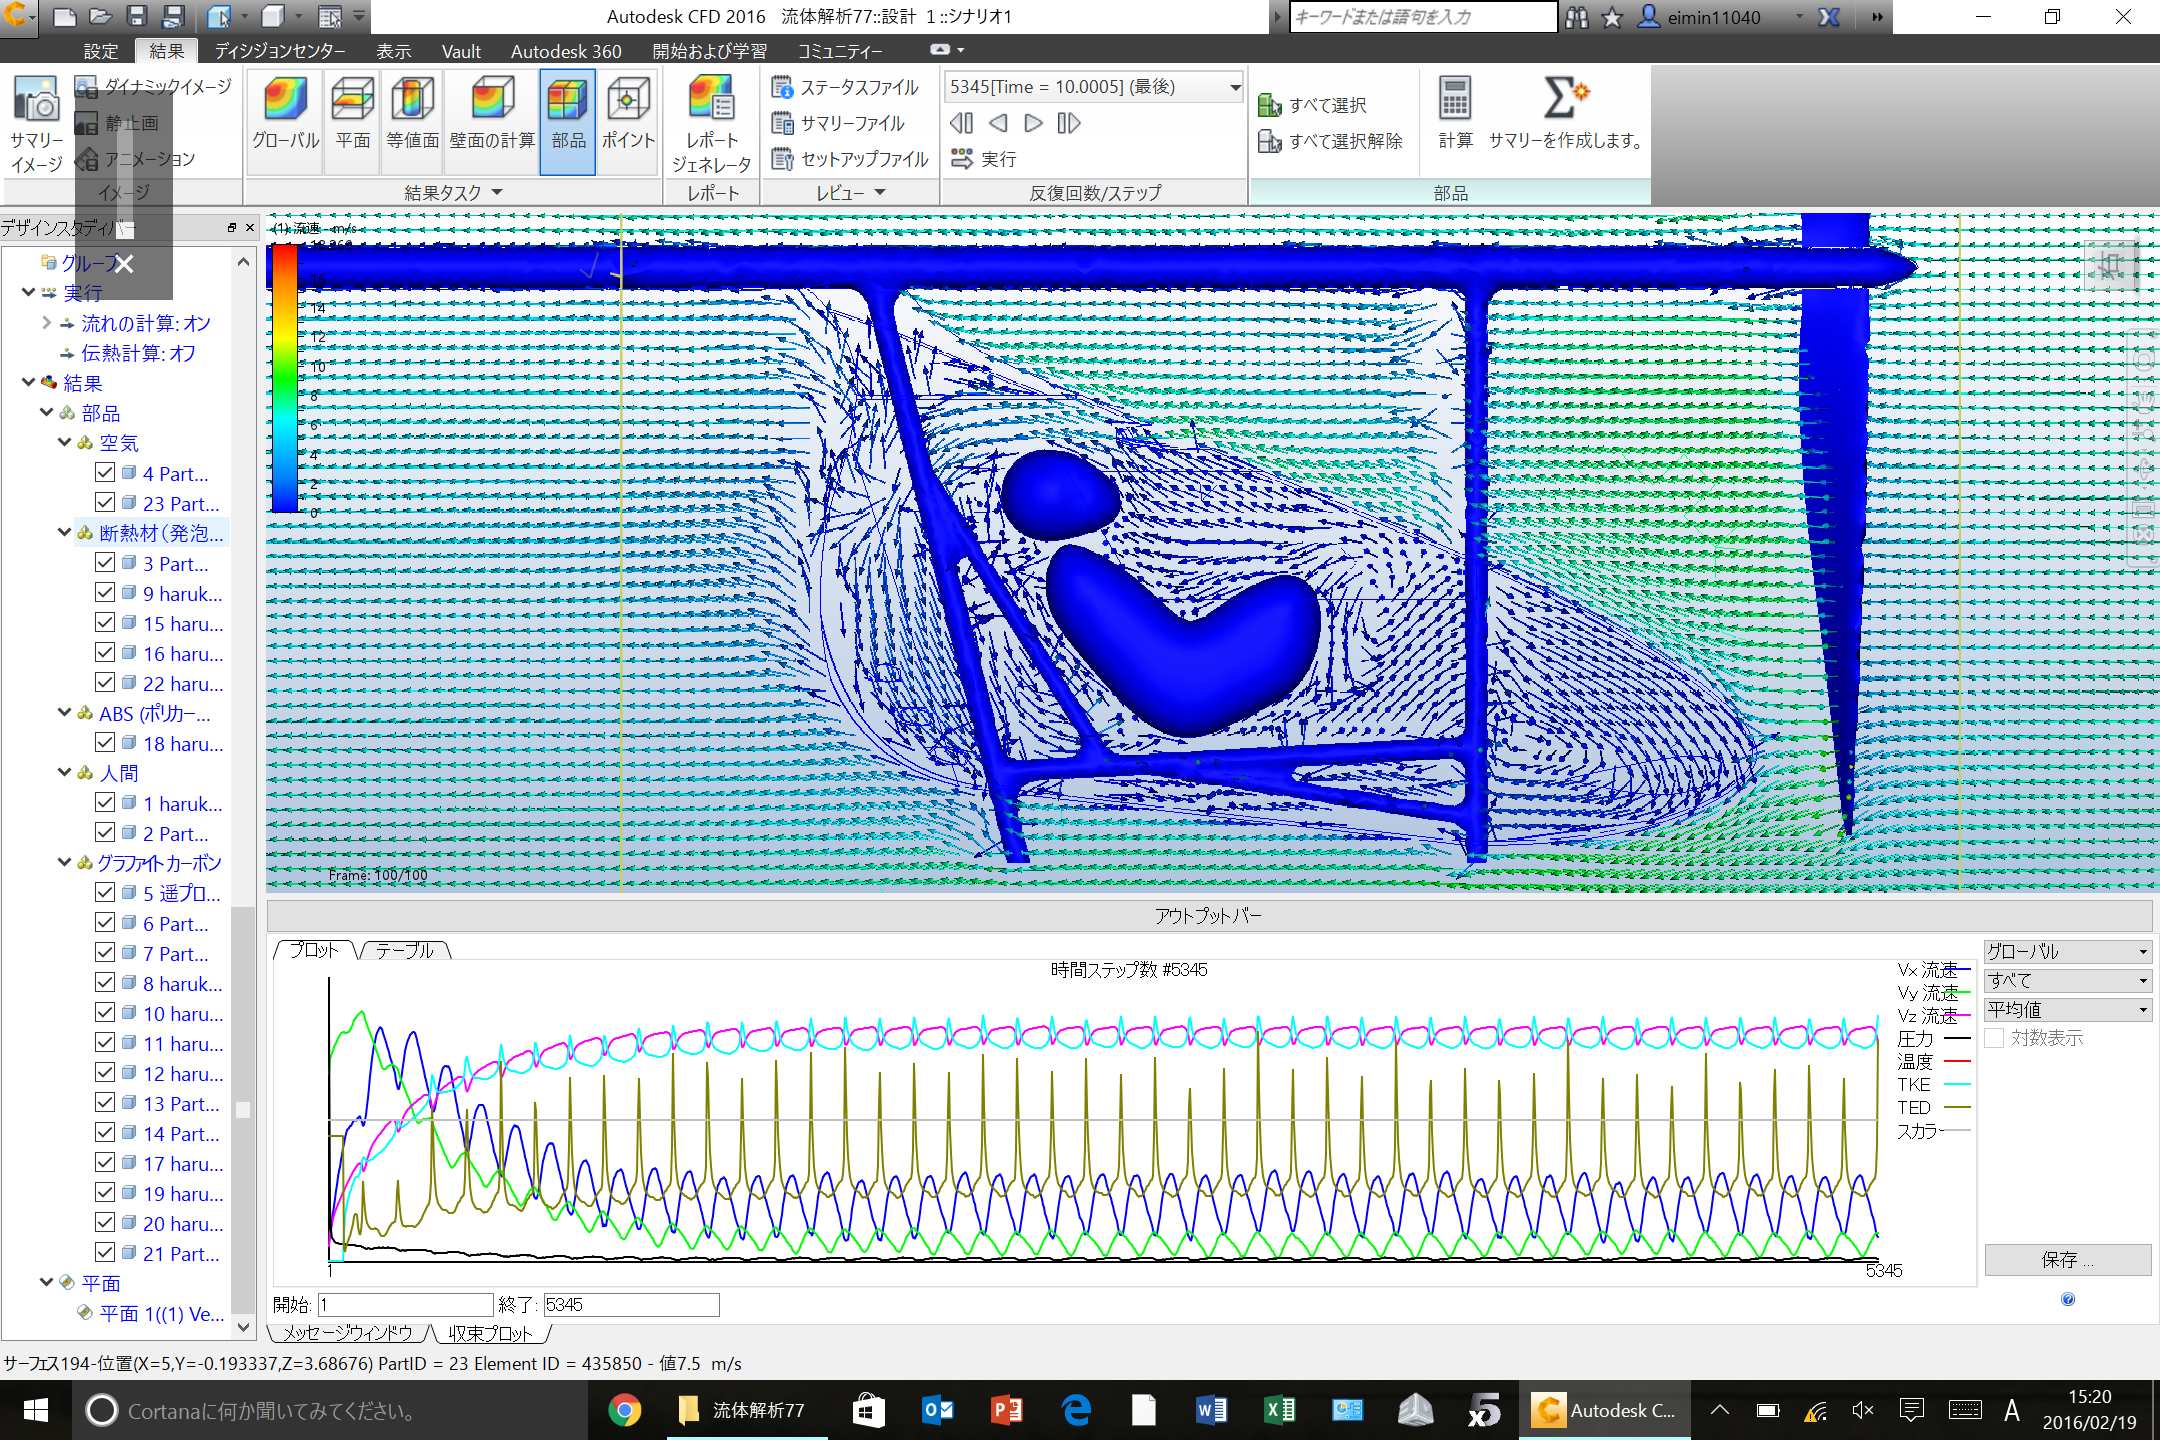Viewport: 2160px width, 1440px height.
Task: Open Chrome from the taskbar
Action: (x=625, y=1410)
